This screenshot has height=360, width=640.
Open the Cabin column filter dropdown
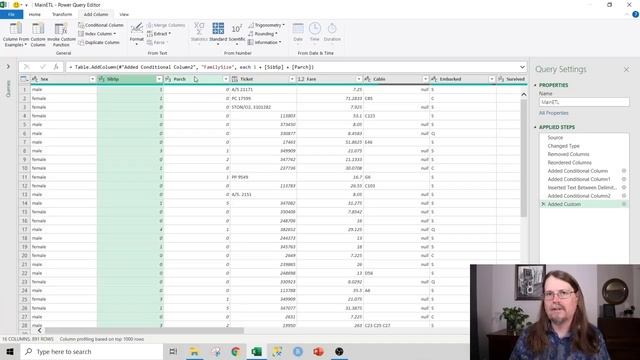click(x=425, y=79)
